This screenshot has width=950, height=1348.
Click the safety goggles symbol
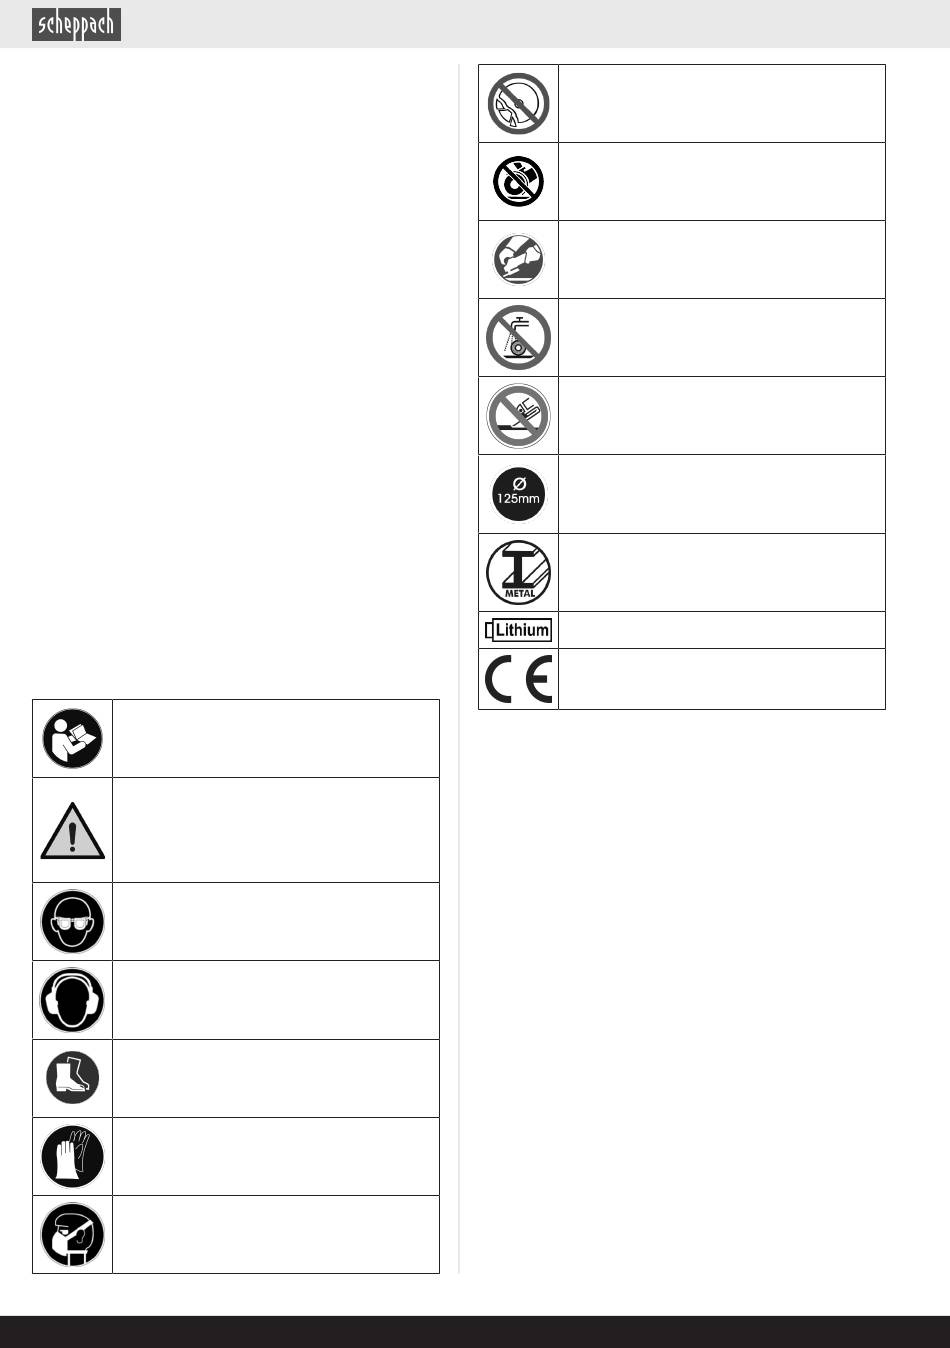point(72,921)
